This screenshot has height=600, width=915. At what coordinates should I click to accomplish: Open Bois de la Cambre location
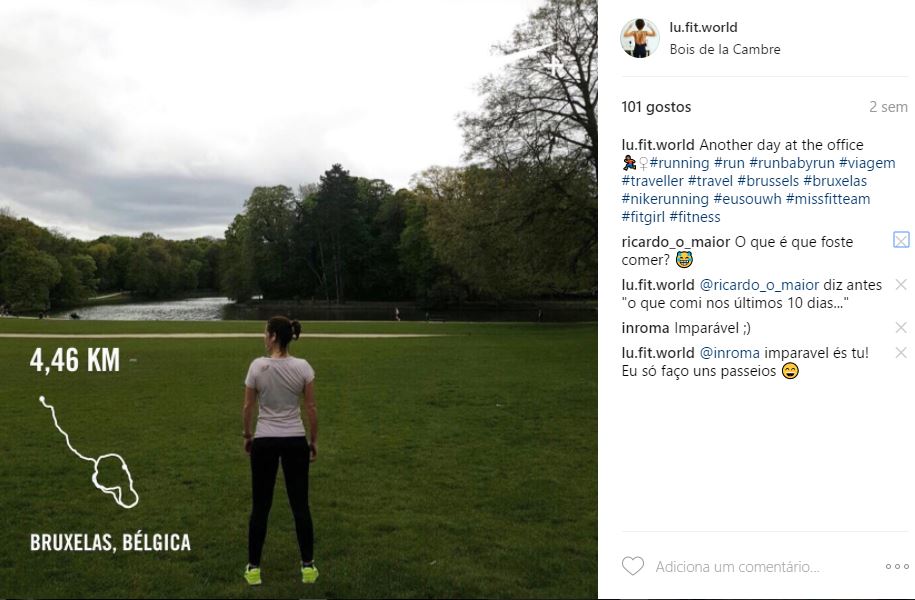tap(725, 50)
